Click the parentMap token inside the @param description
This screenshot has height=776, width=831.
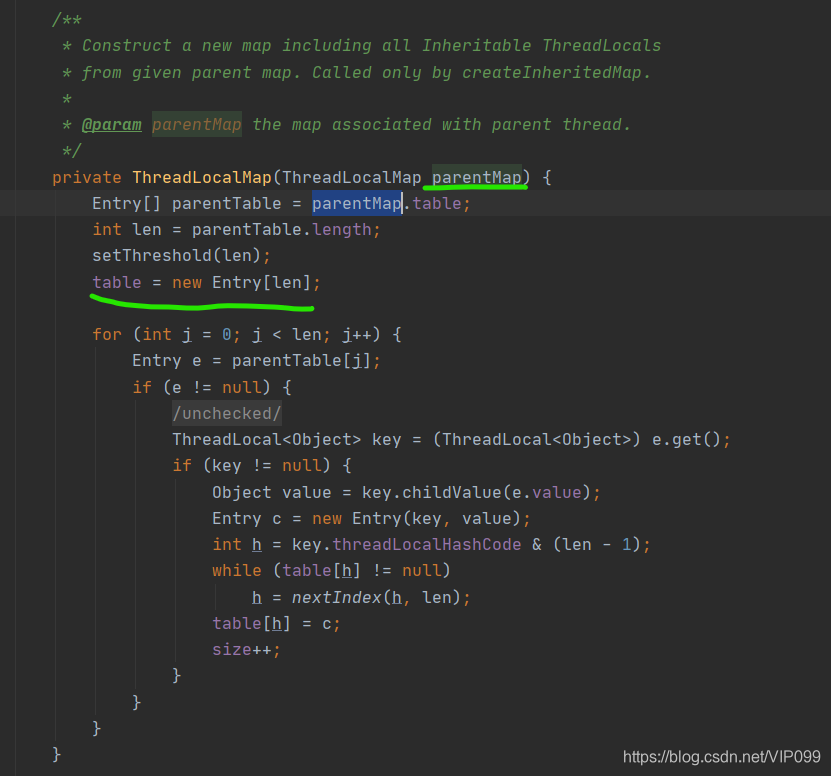196,124
